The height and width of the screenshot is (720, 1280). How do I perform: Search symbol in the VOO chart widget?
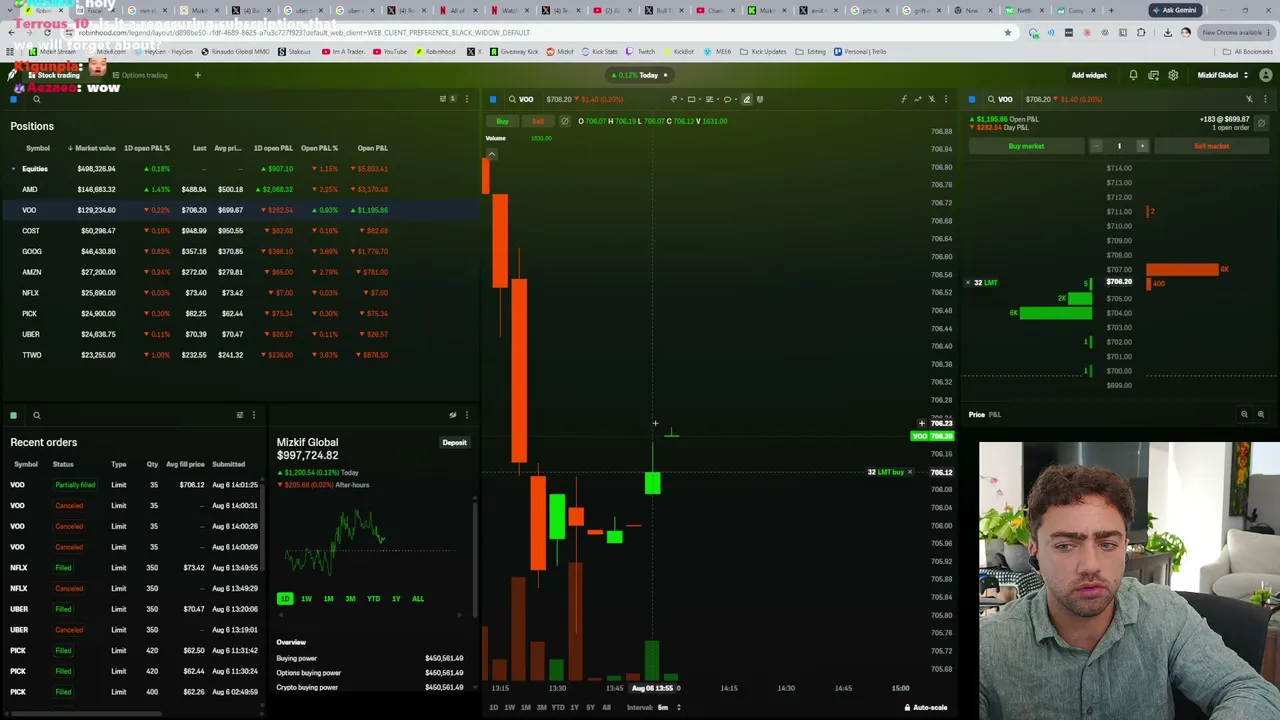point(512,99)
